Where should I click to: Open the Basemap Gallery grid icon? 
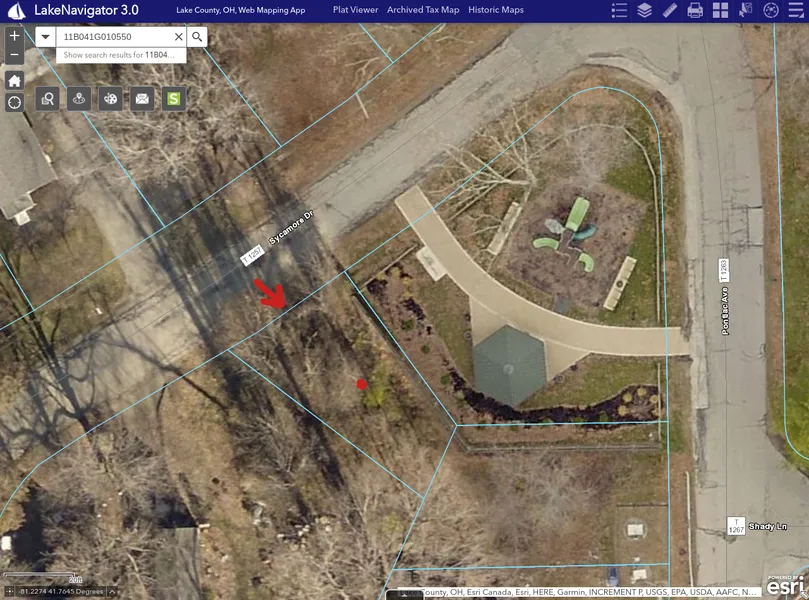pyautogui.click(x=720, y=10)
